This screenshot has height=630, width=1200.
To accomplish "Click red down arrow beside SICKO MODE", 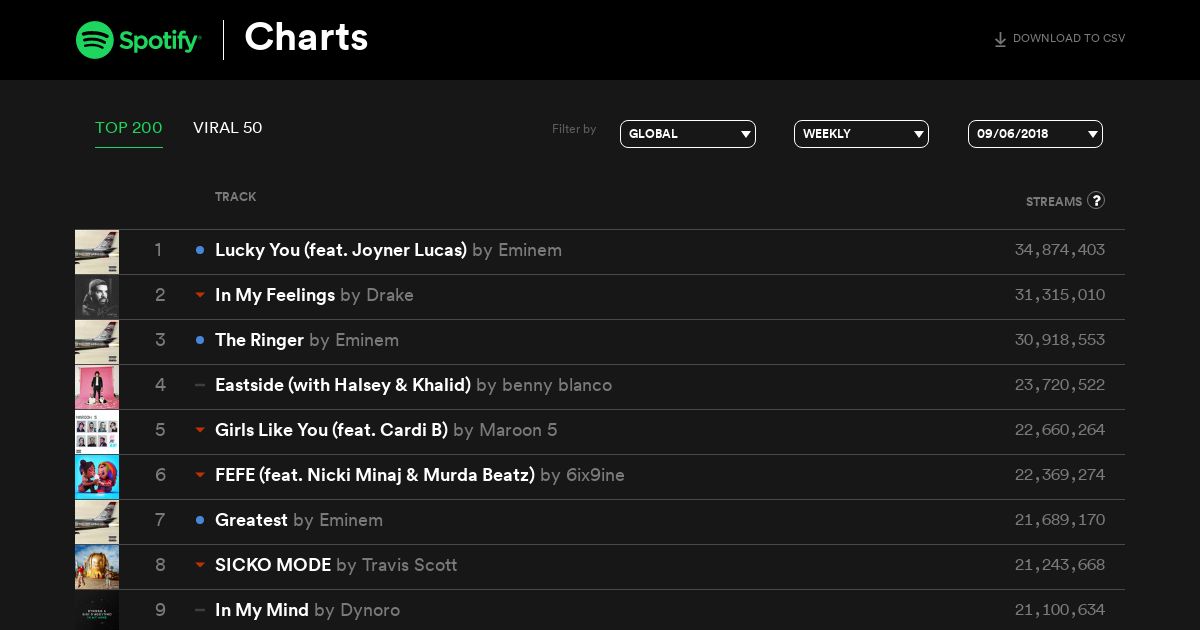I will [x=200, y=565].
